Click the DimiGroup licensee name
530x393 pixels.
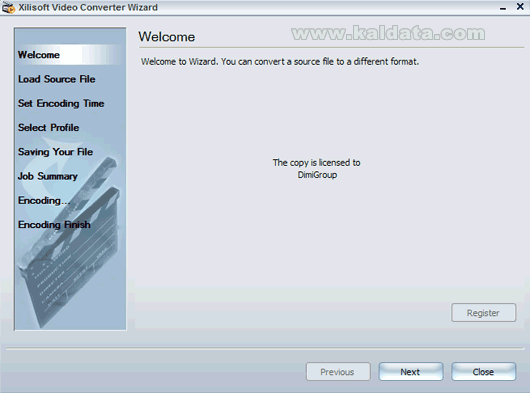point(317,175)
